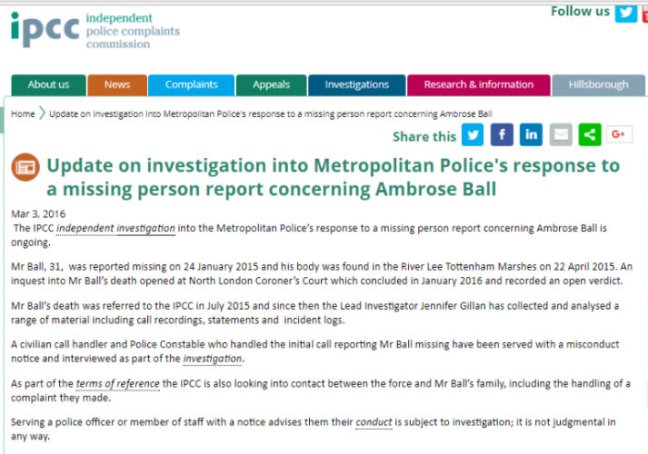The height and width of the screenshot is (454, 648).
Task: Open Research & information tab
Action: pyautogui.click(x=478, y=85)
